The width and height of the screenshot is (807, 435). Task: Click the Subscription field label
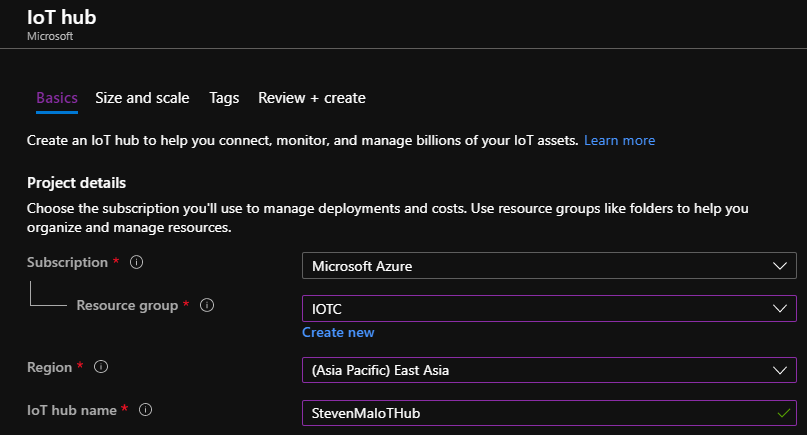tap(67, 263)
